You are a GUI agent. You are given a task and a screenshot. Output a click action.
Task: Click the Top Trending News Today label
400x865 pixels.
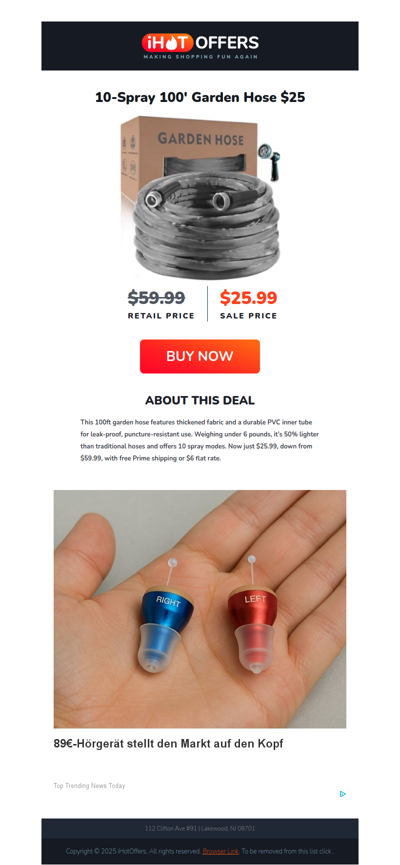(89, 786)
